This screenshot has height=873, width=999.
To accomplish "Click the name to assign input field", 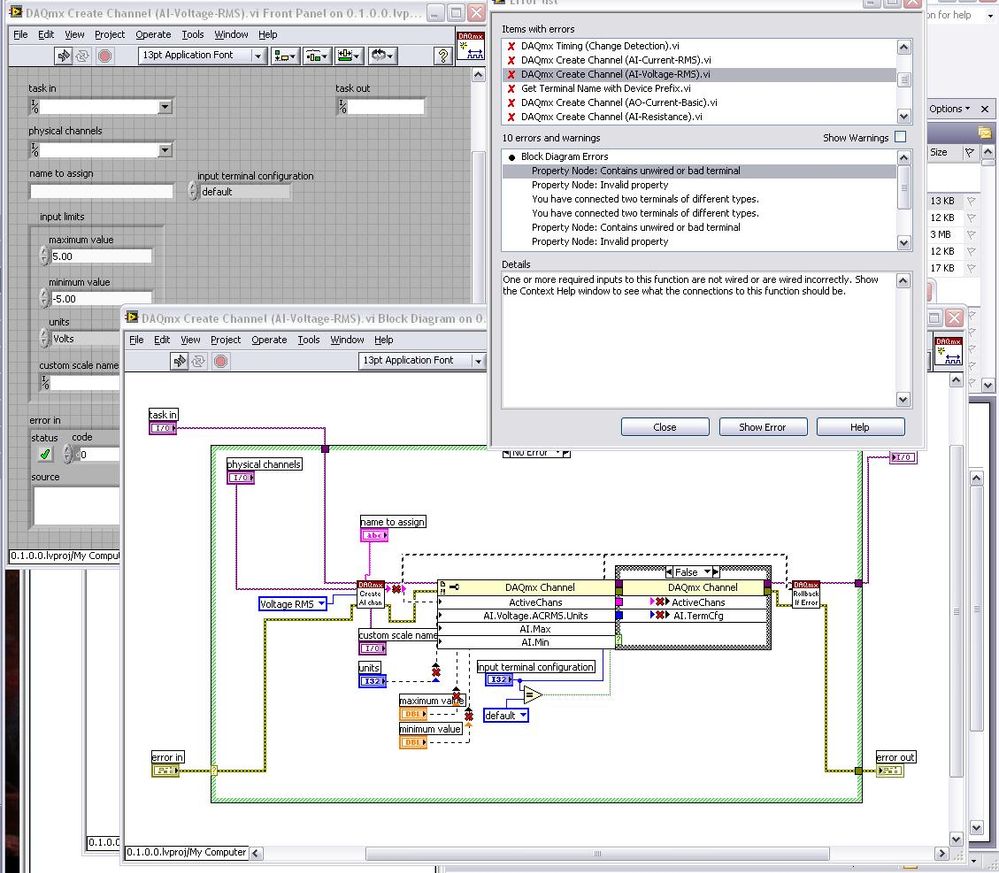I will pyautogui.click(x=101, y=191).
